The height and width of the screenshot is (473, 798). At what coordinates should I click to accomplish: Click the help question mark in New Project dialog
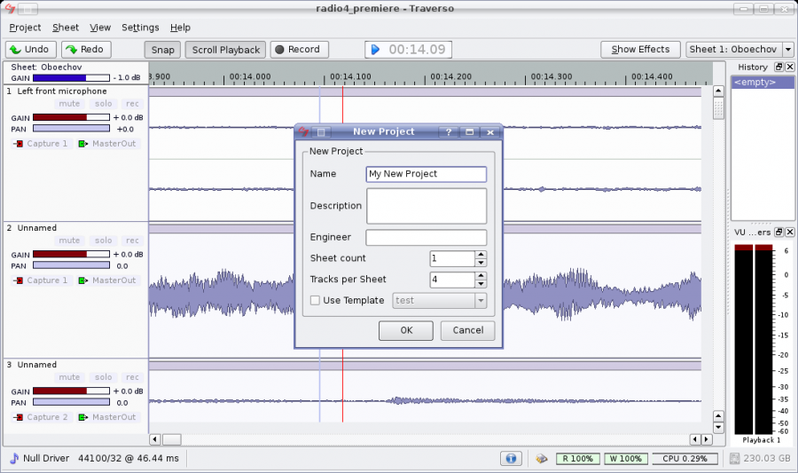448,132
